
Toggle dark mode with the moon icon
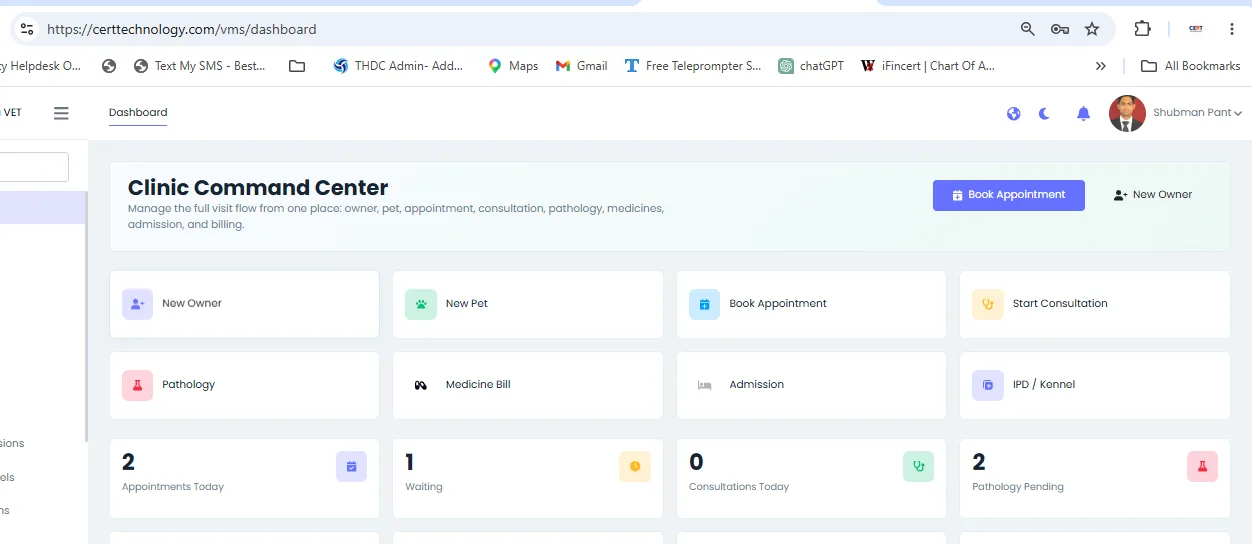coord(1045,114)
